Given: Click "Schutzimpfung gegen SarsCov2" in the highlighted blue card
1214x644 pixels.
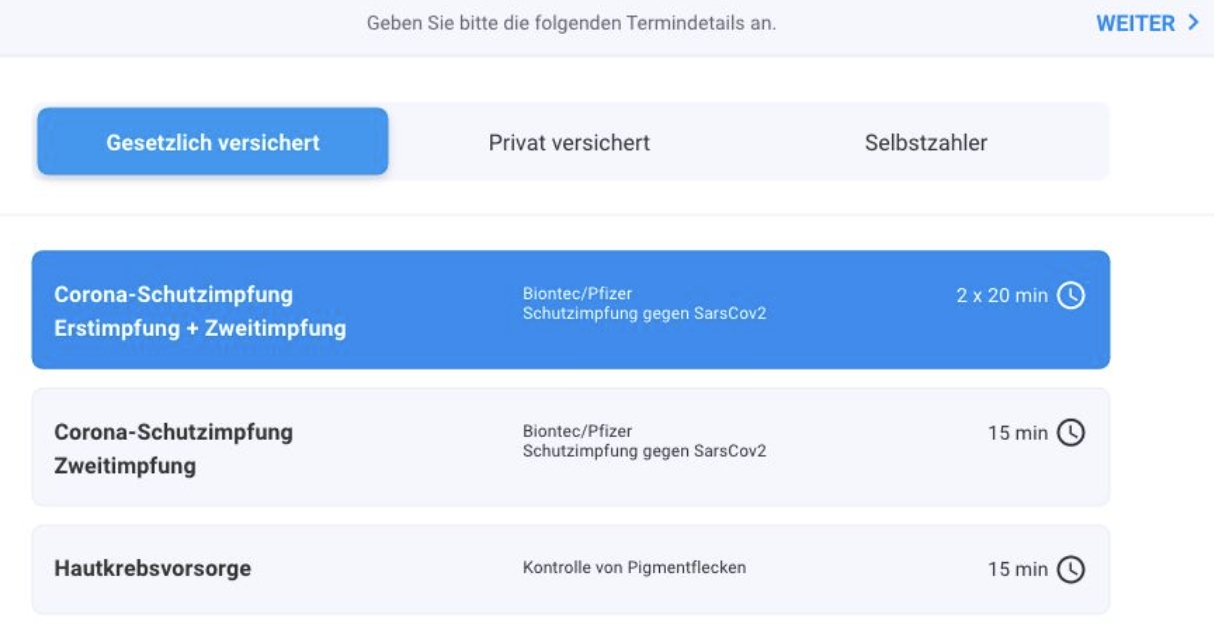Looking at the screenshot, I should pyautogui.click(x=644, y=314).
